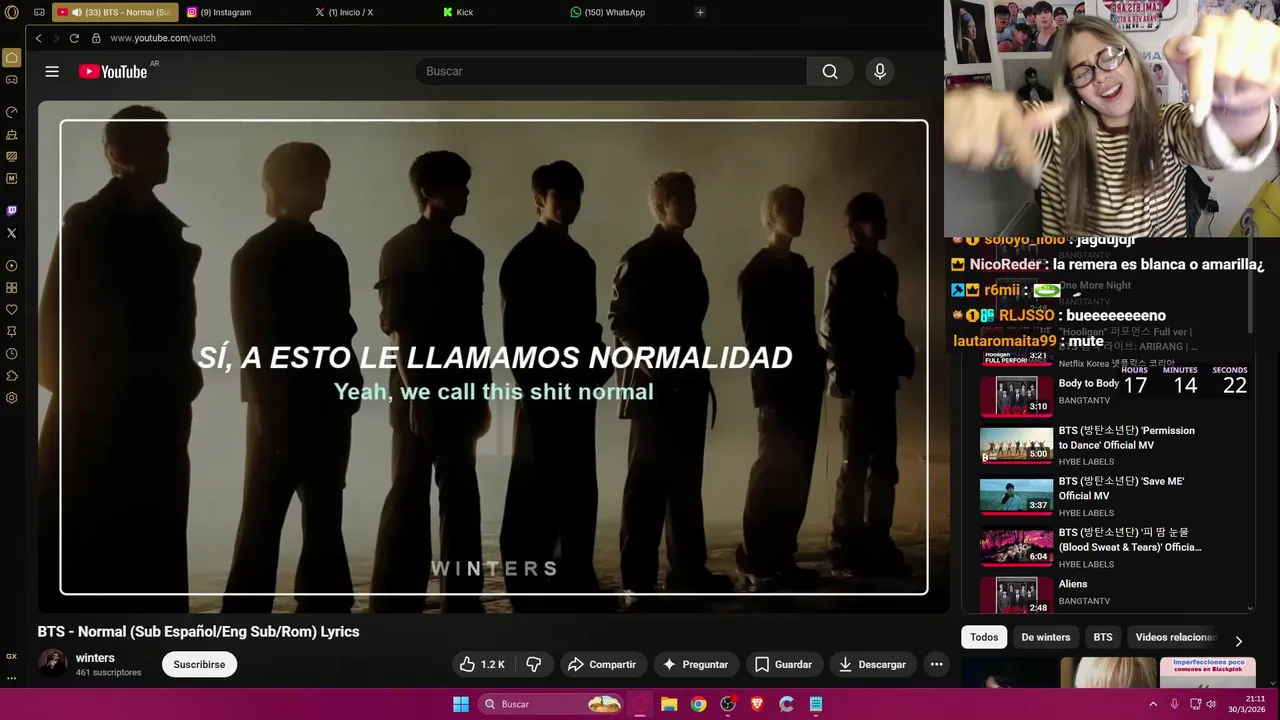Image resolution: width=1280 pixels, height=720 pixels.
Task: Open sidebar Settings gear icon
Action: pyautogui.click(x=12, y=398)
